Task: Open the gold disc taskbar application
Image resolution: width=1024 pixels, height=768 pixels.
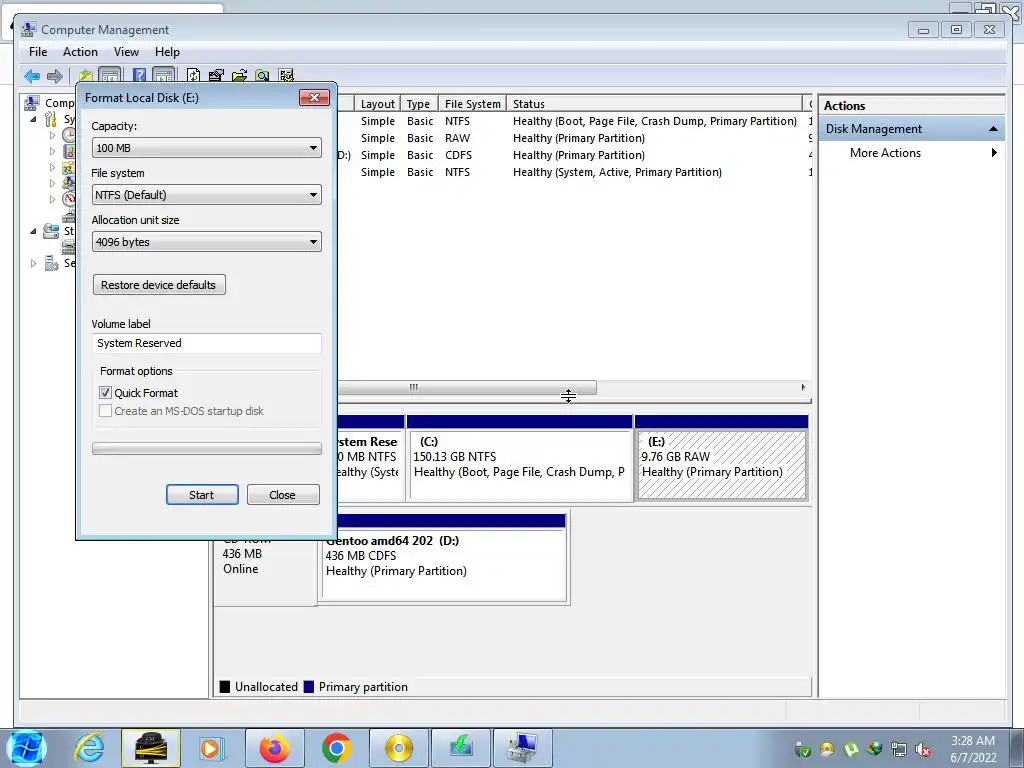Action: click(x=398, y=748)
